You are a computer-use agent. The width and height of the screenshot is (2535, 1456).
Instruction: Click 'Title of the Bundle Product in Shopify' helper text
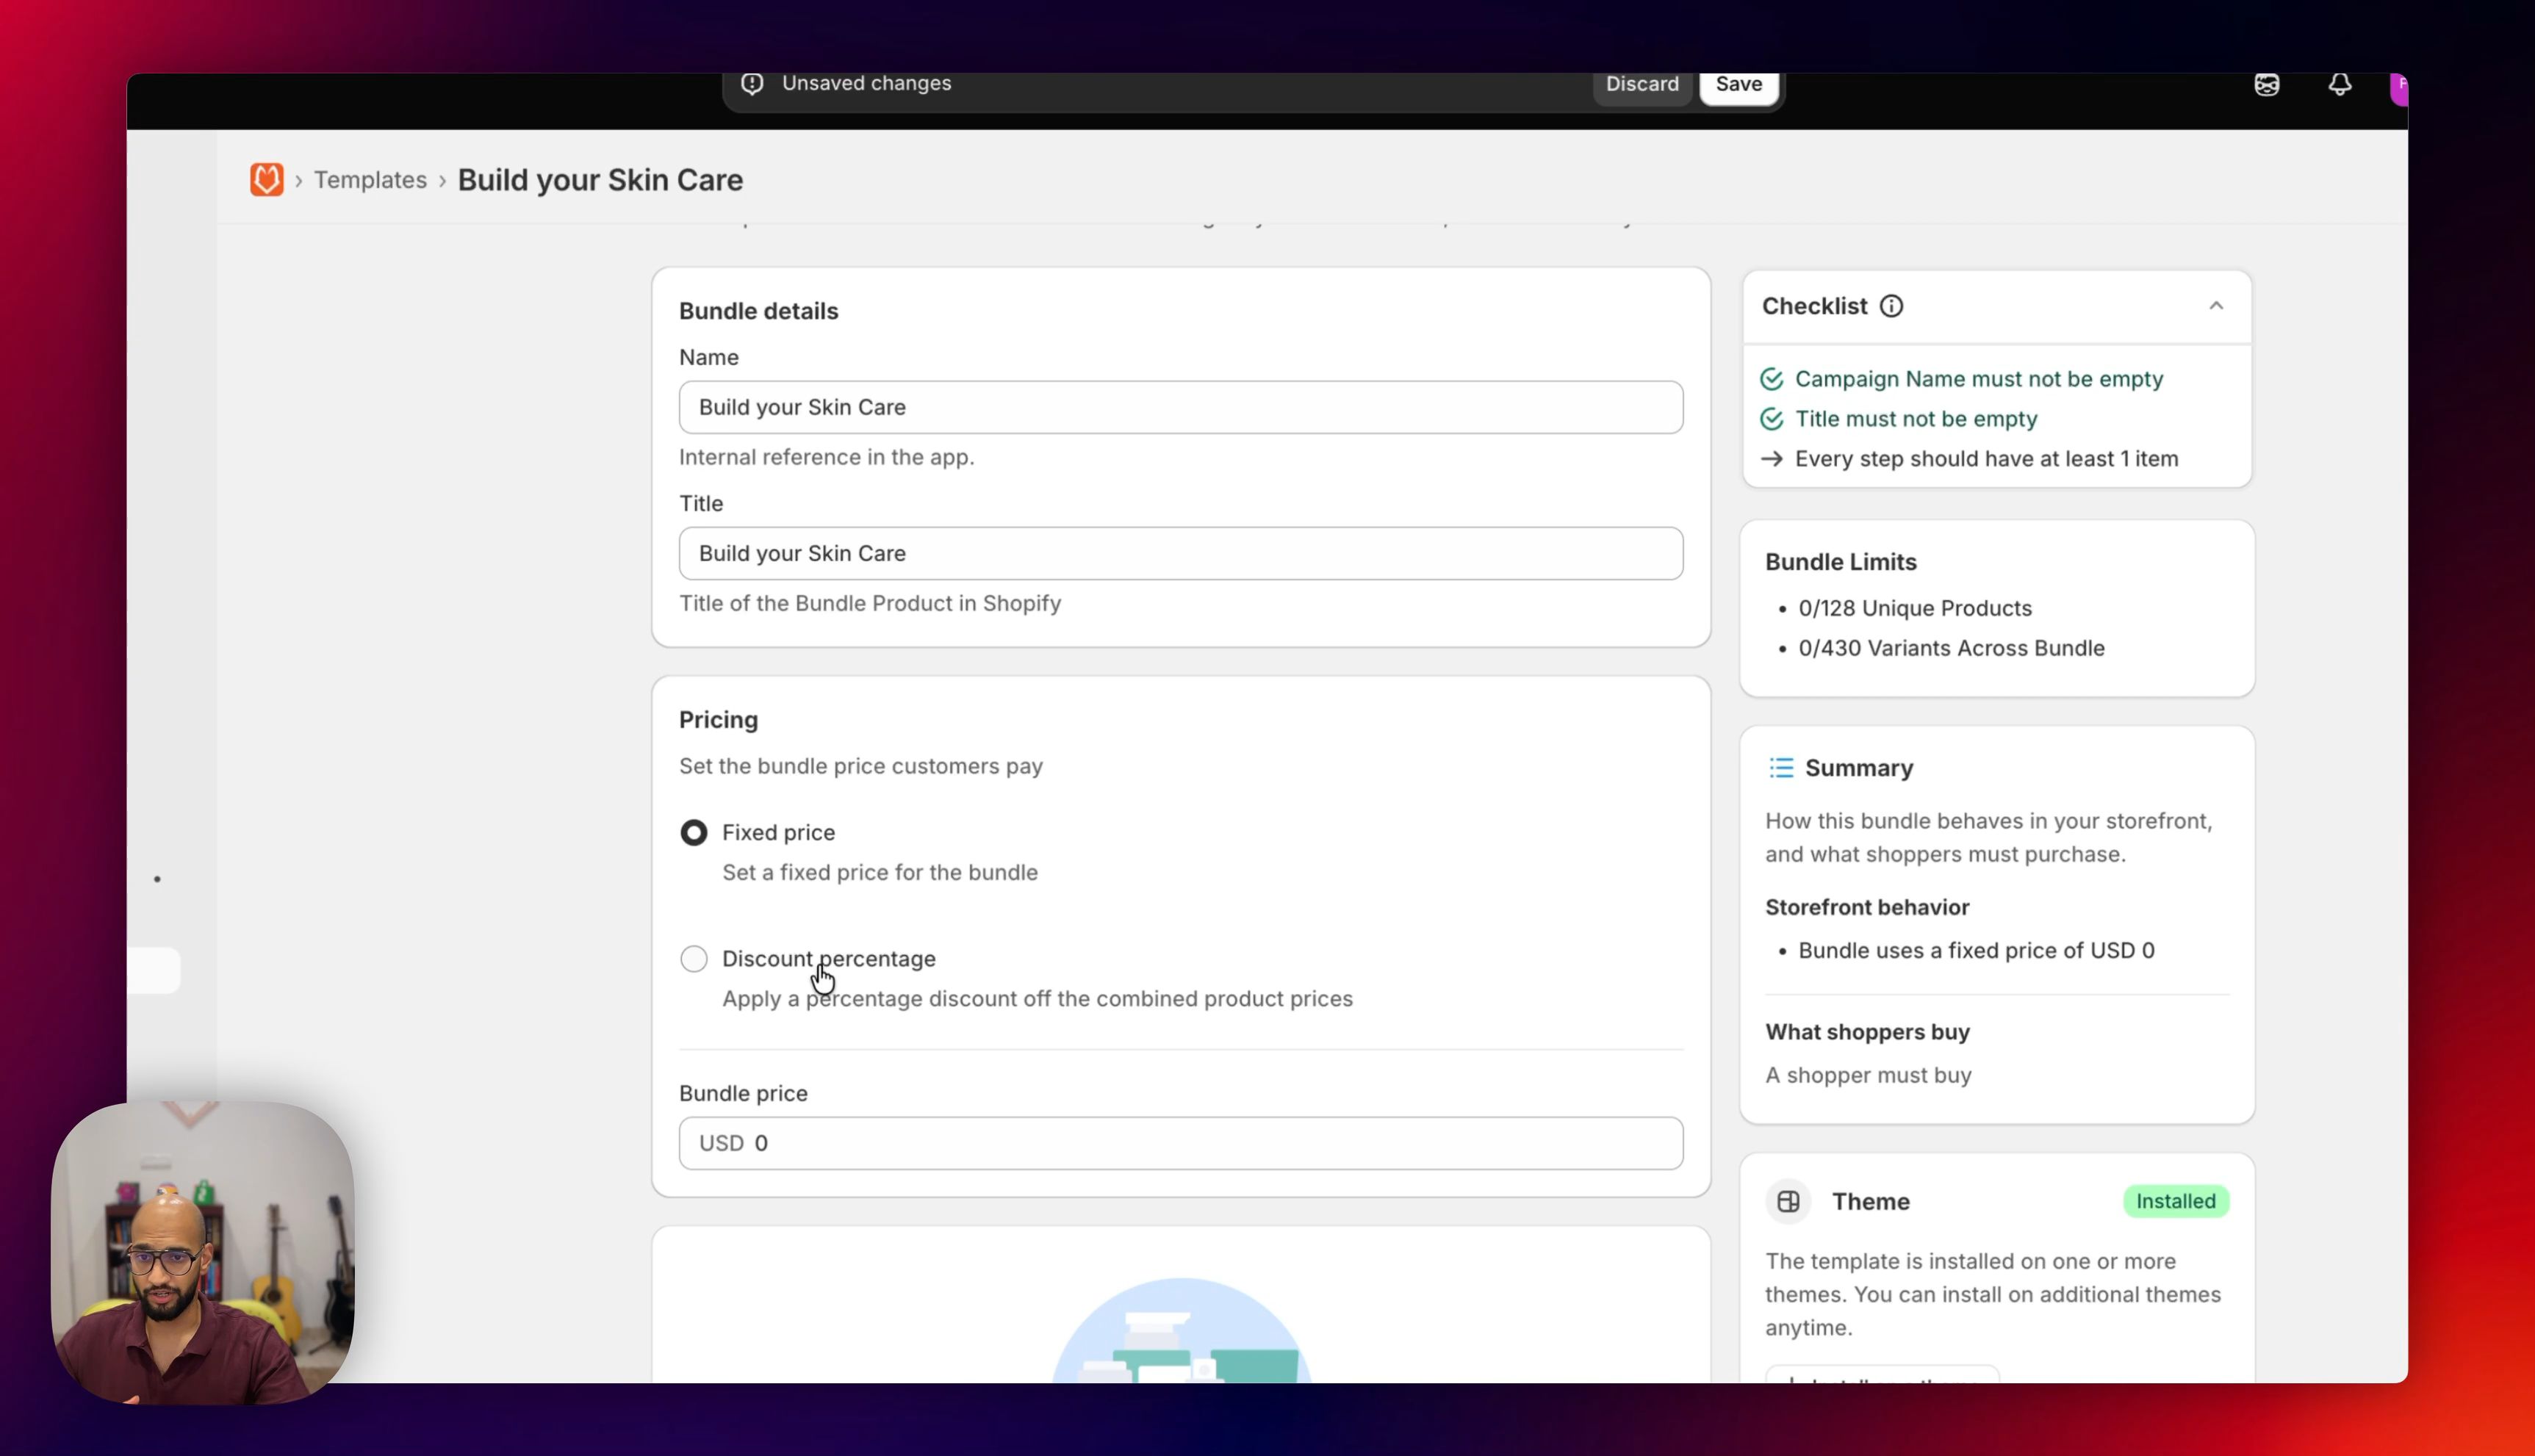869,603
